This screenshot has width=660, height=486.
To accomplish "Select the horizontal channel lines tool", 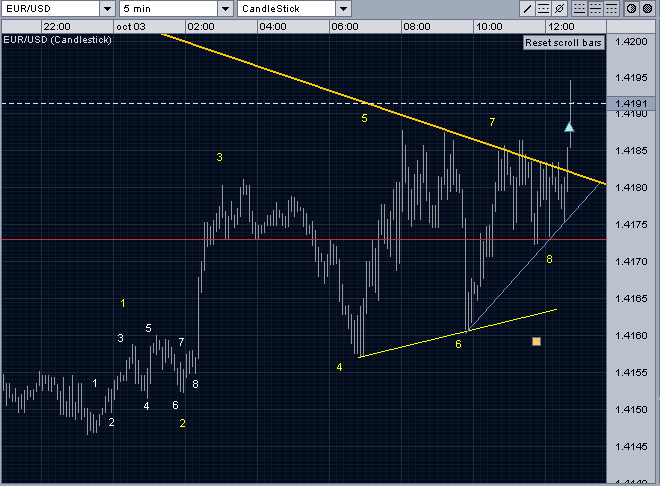I will [x=543, y=8].
